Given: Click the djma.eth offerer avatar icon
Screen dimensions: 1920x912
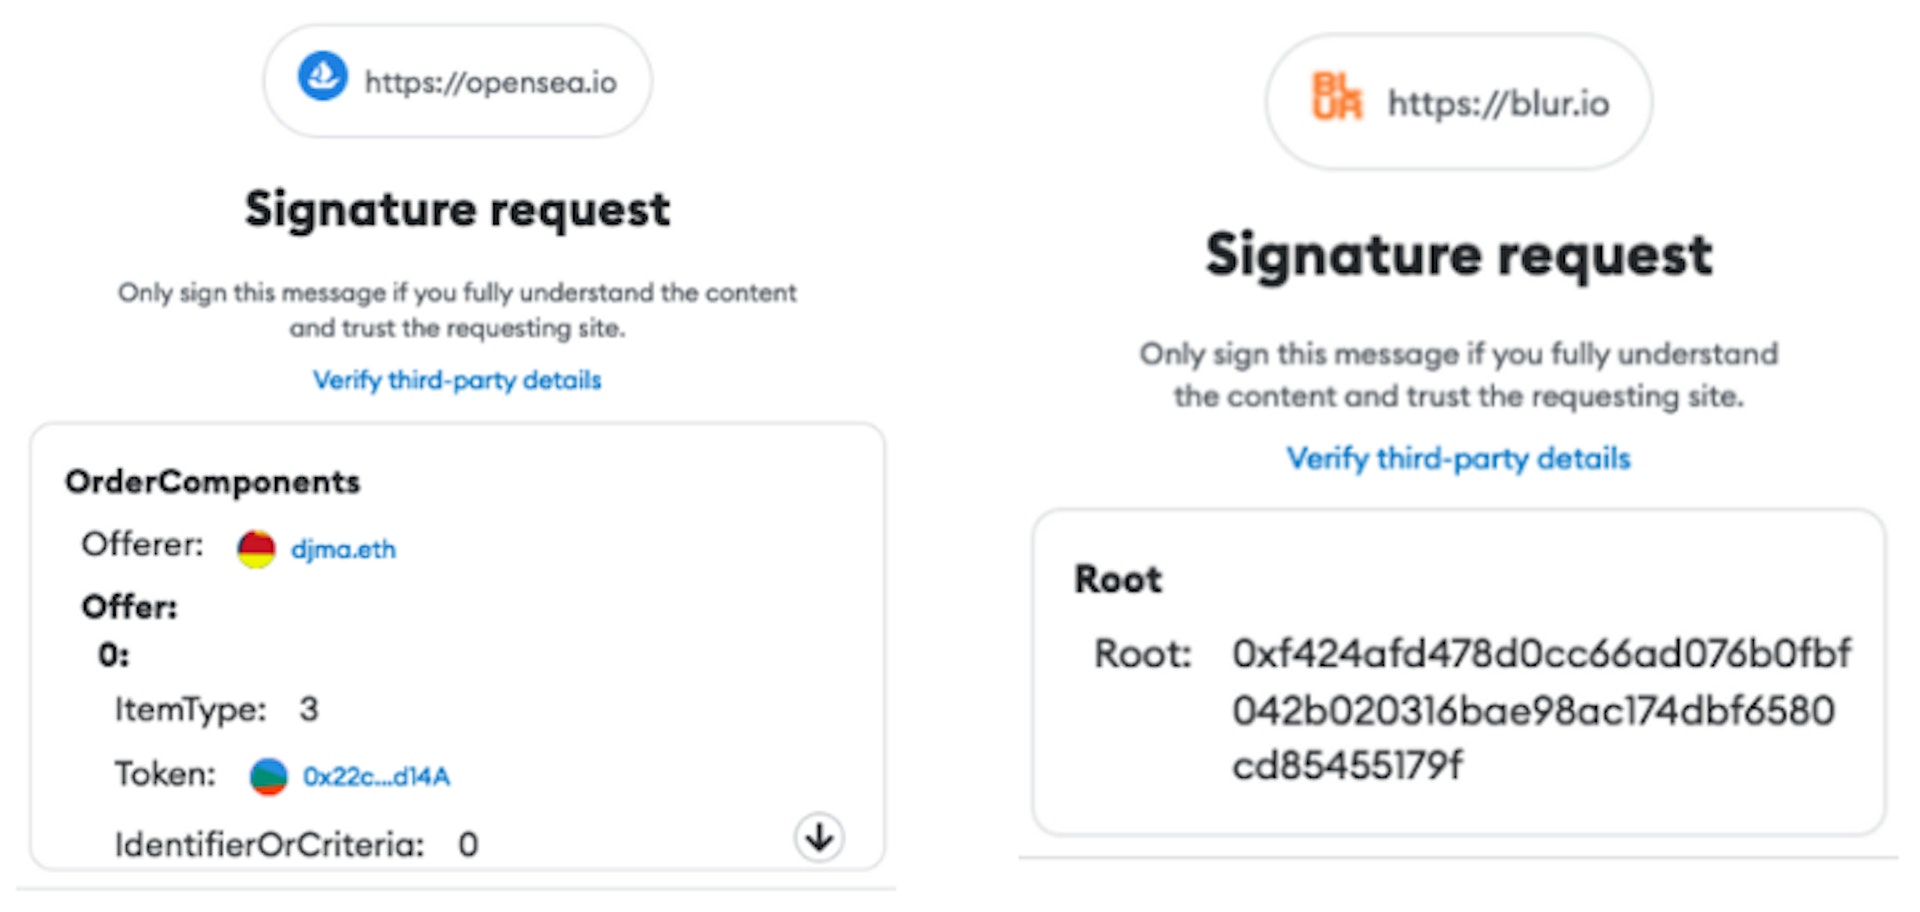Looking at the screenshot, I should pos(256,549).
